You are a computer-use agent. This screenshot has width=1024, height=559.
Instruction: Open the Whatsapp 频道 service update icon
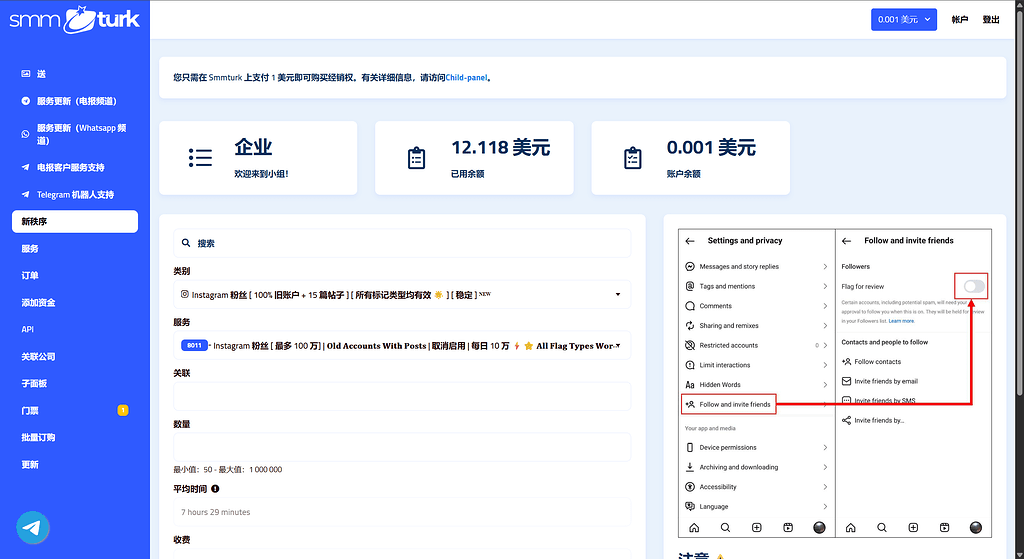pos(25,134)
